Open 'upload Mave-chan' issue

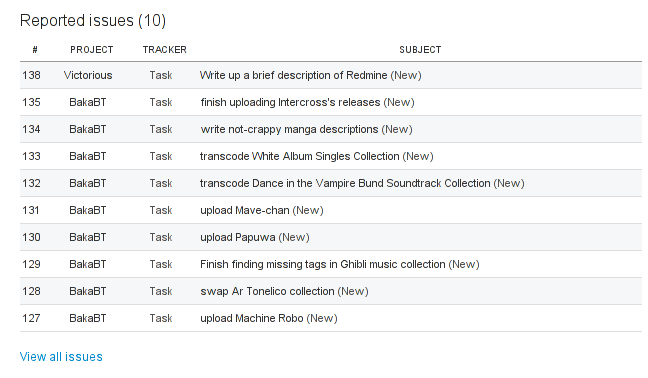[245, 210]
